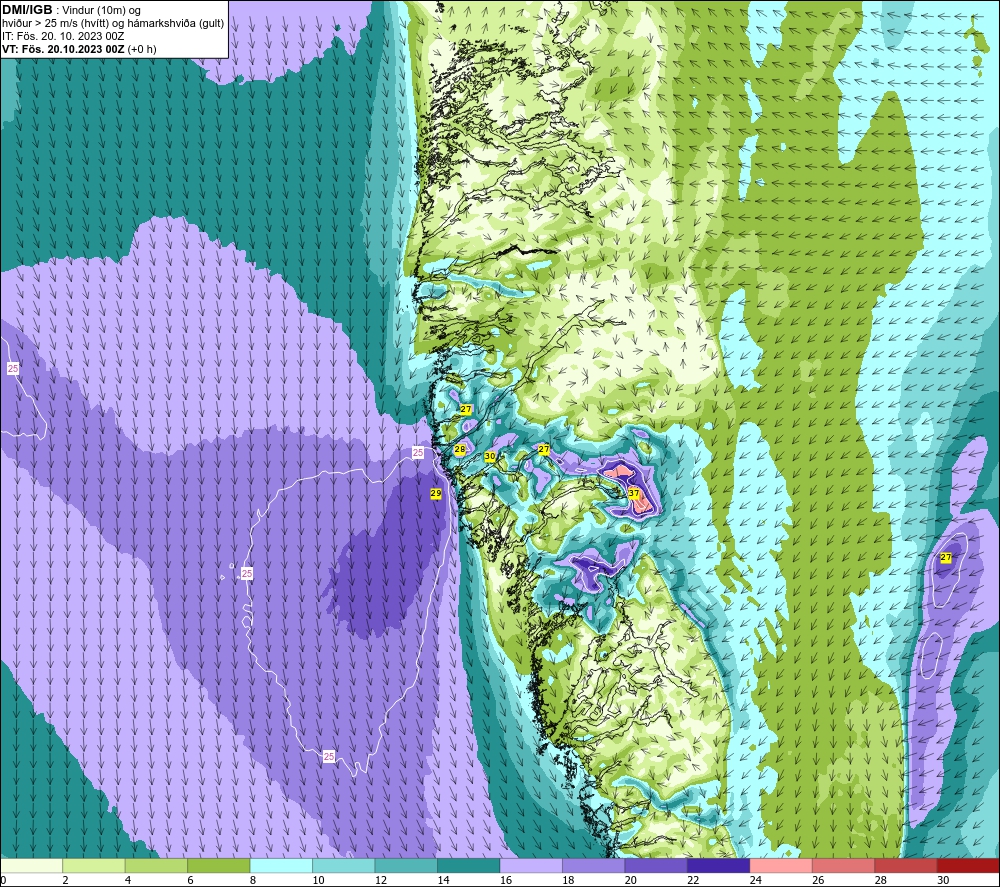Click the legend scale value 30

(x=943, y=880)
